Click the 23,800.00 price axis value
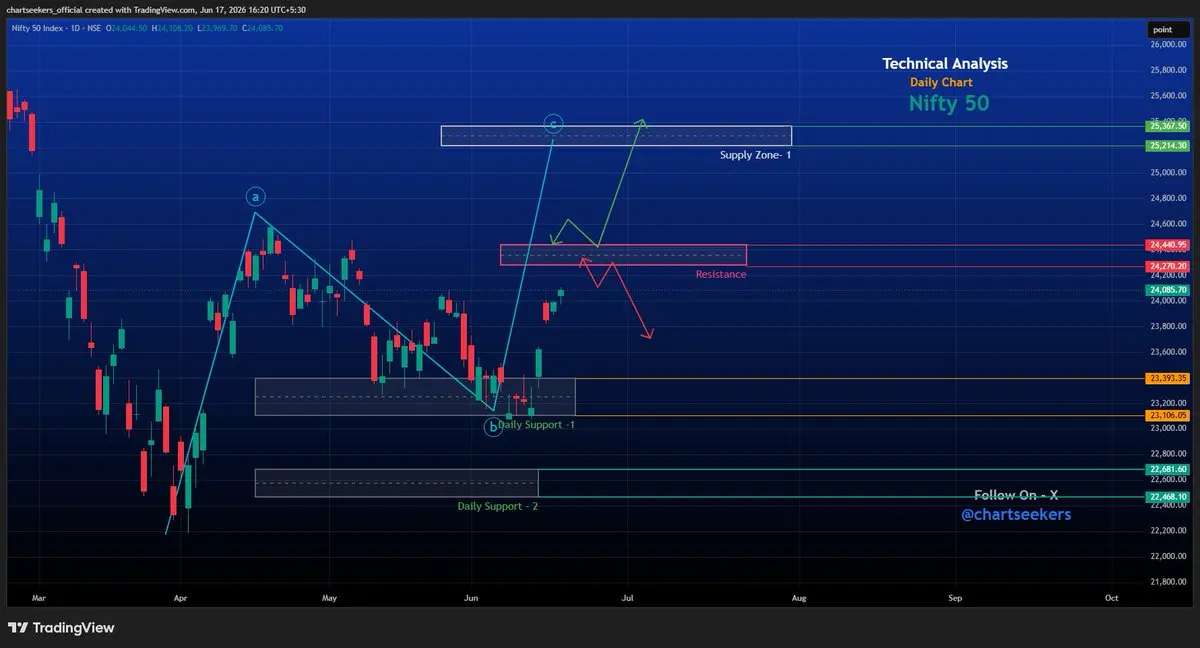The image size is (1200, 648). pos(1168,326)
